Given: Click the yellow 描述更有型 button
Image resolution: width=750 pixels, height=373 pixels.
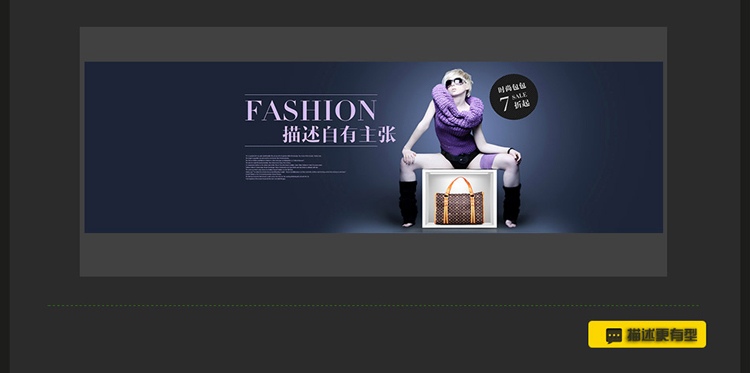Looking at the screenshot, I should (647, 334).
